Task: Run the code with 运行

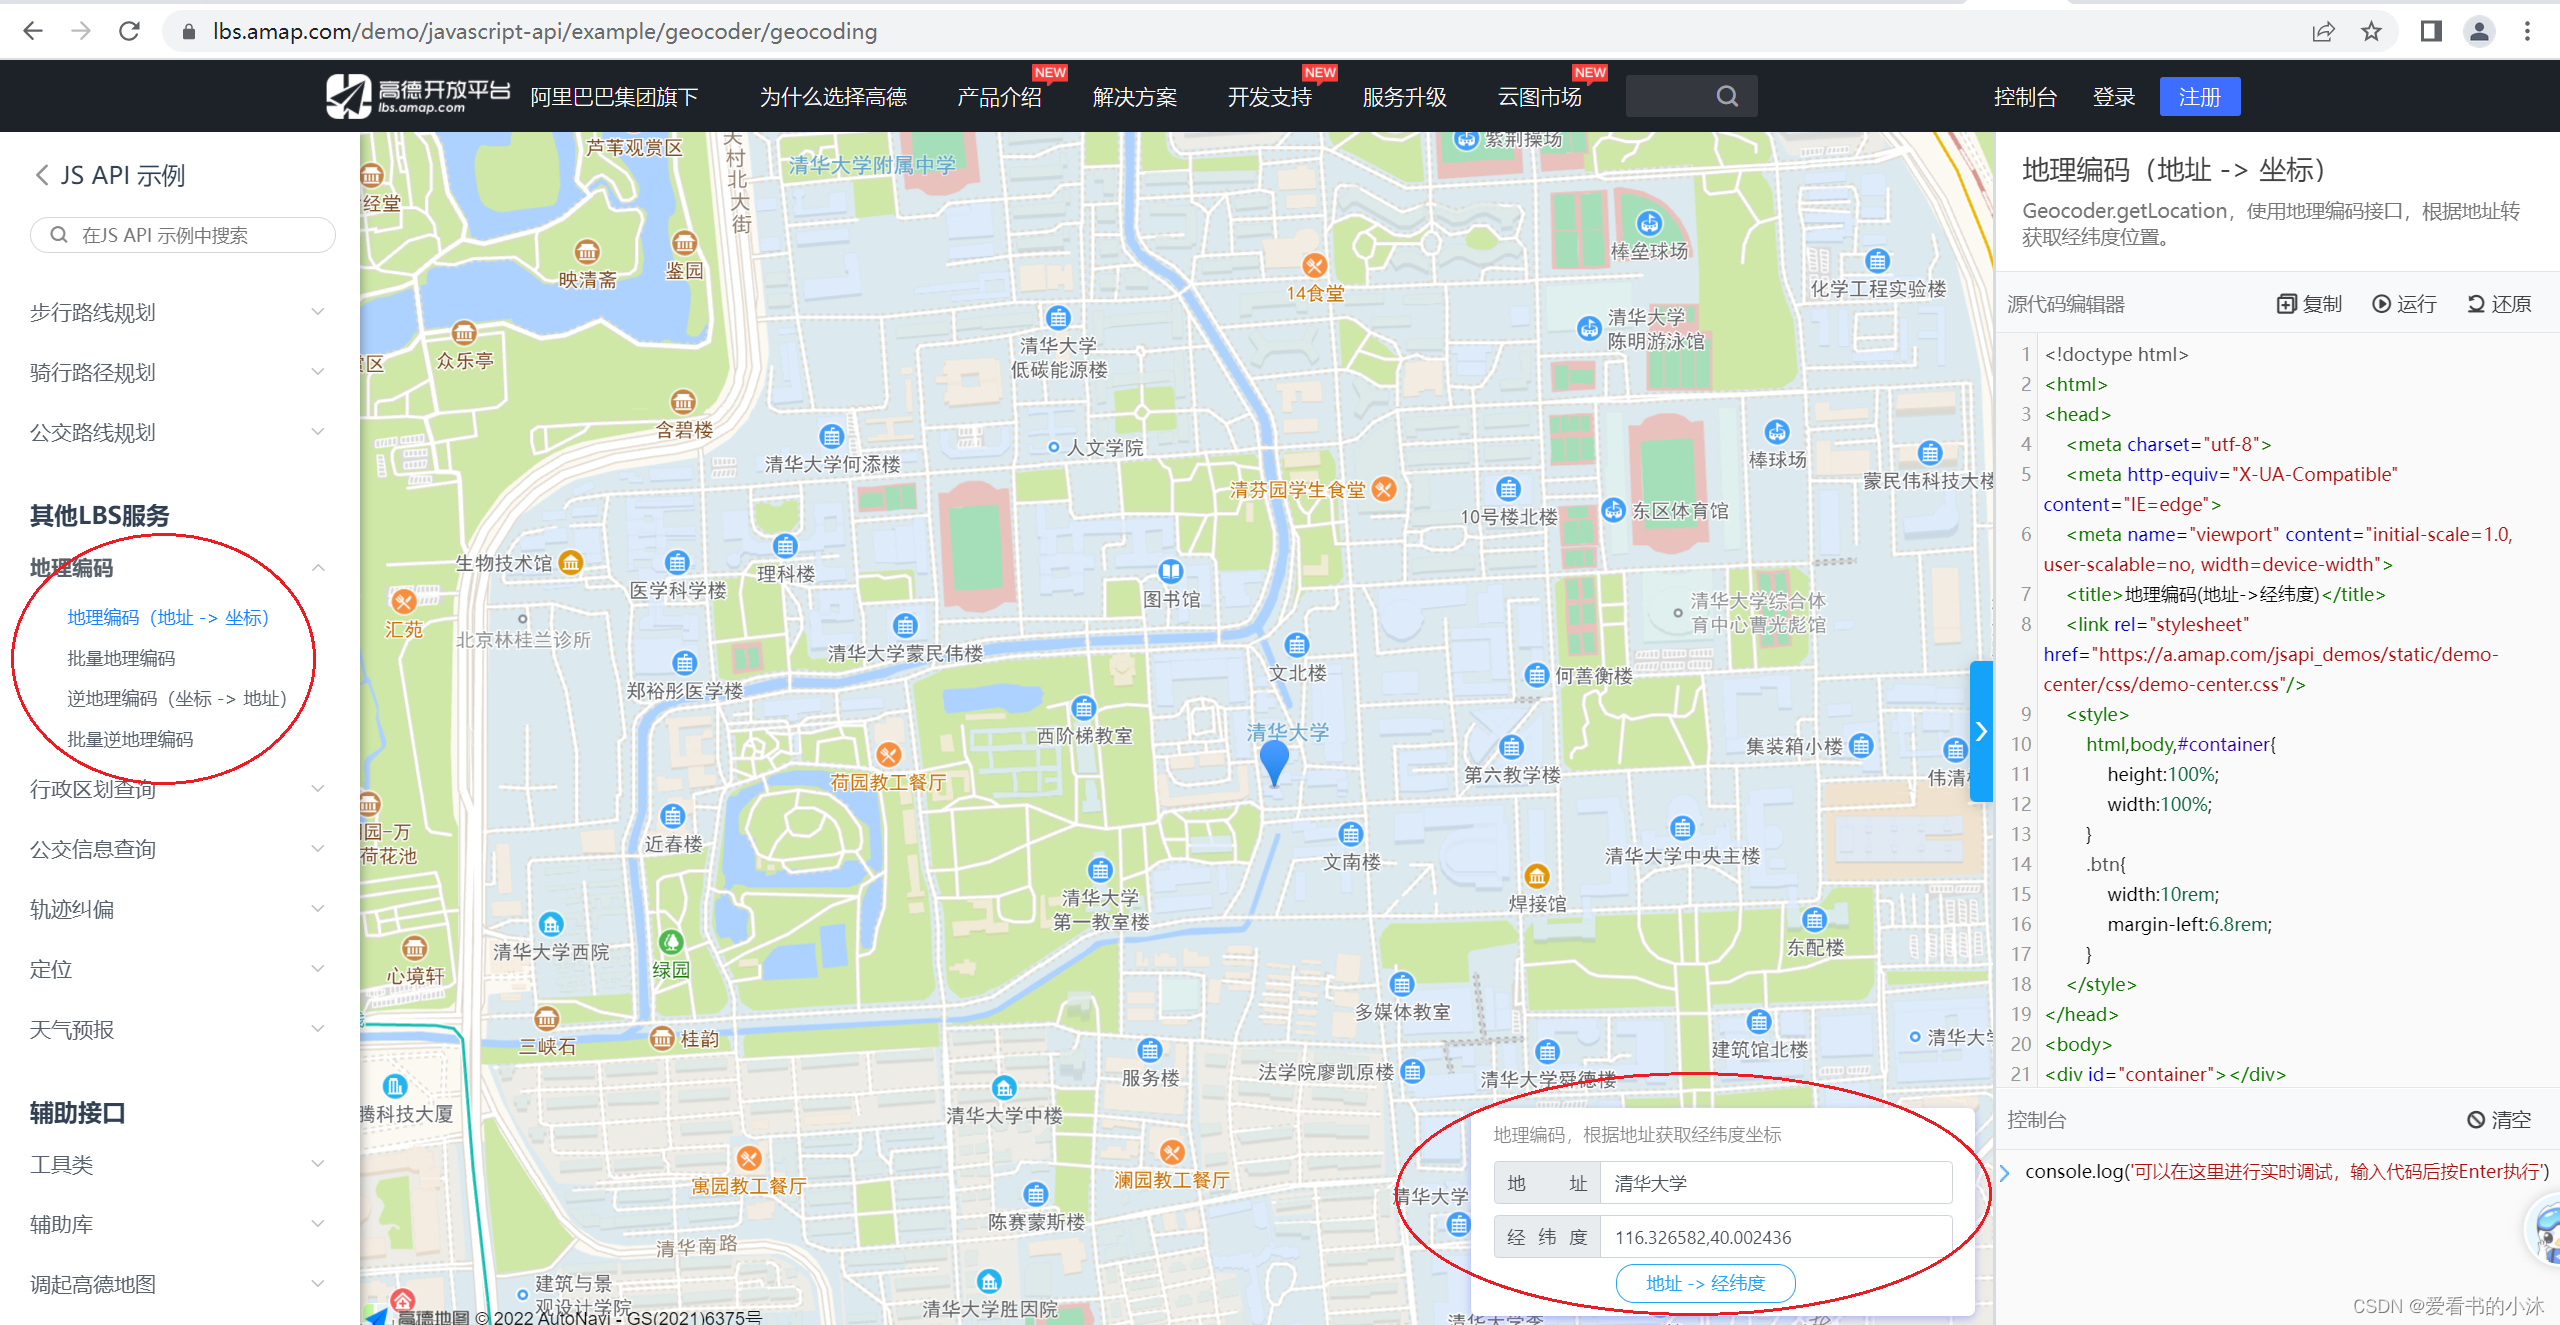Action: (x=2404, y=304)
